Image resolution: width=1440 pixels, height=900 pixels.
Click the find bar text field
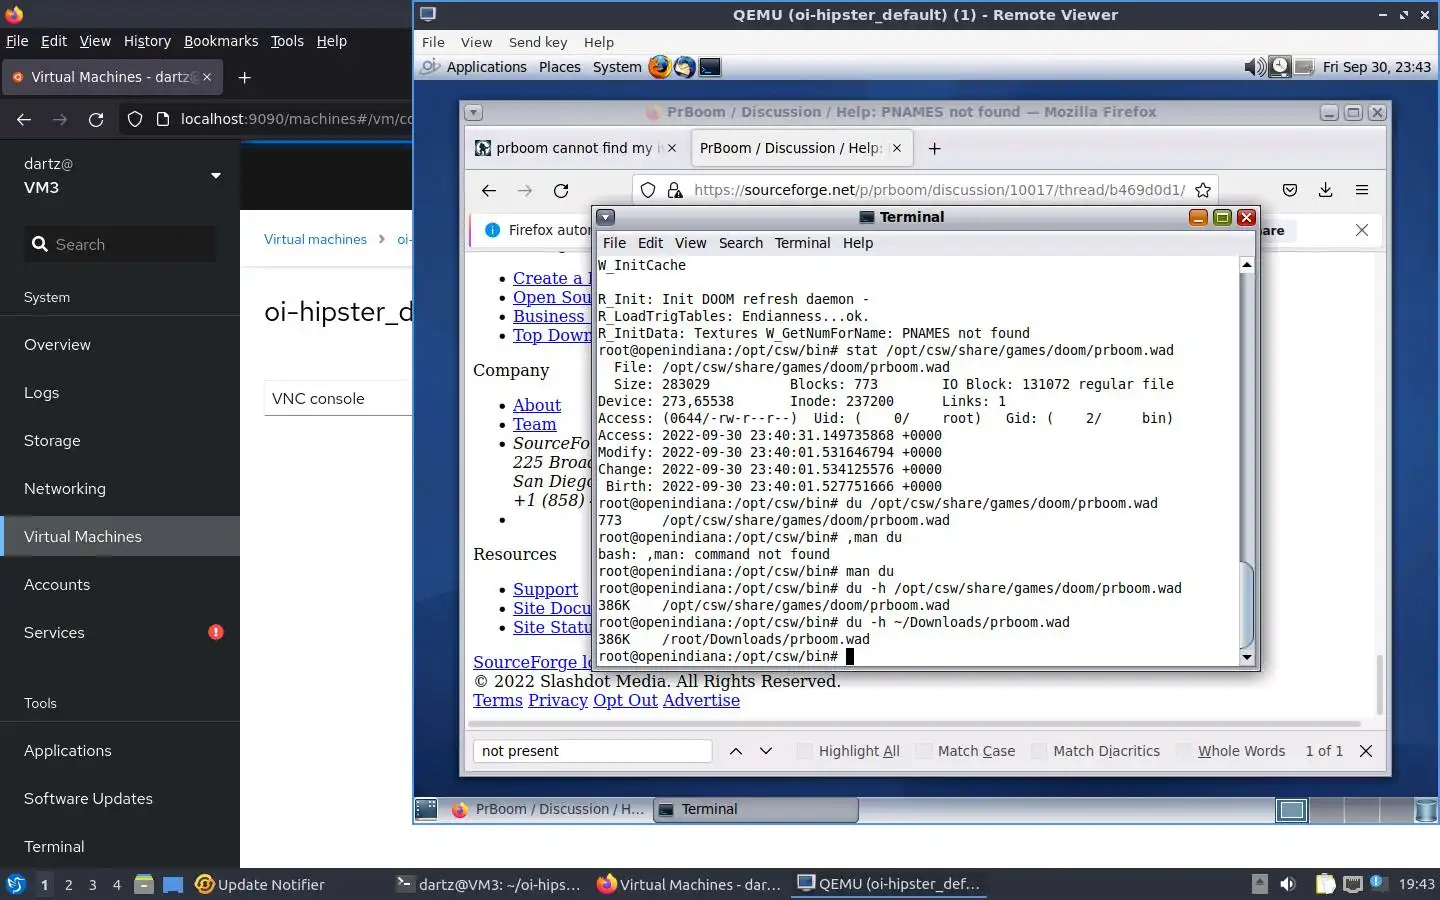592,751
